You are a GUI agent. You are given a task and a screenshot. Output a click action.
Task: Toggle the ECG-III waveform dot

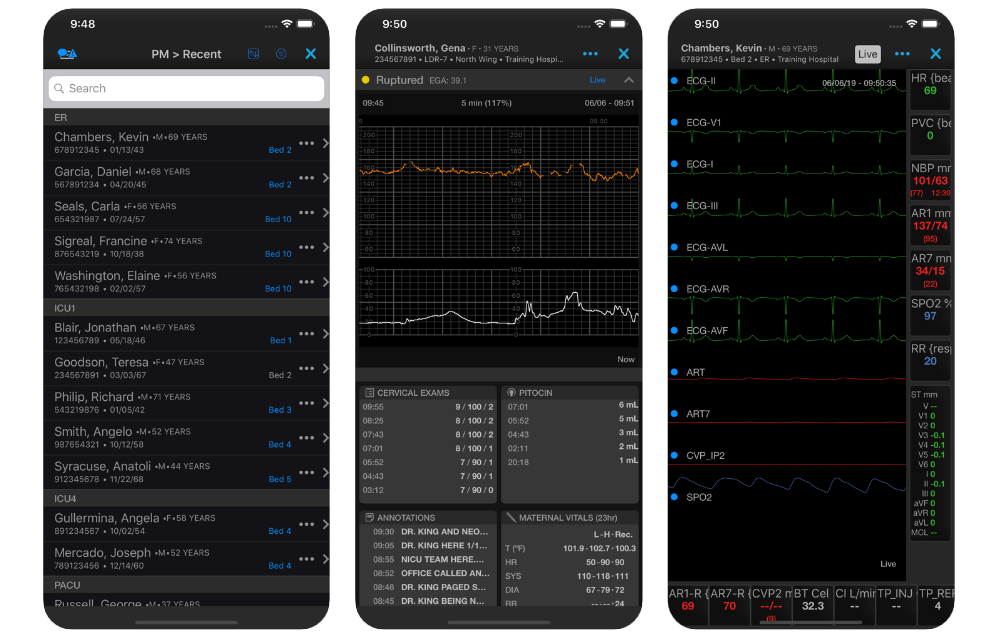674,206
